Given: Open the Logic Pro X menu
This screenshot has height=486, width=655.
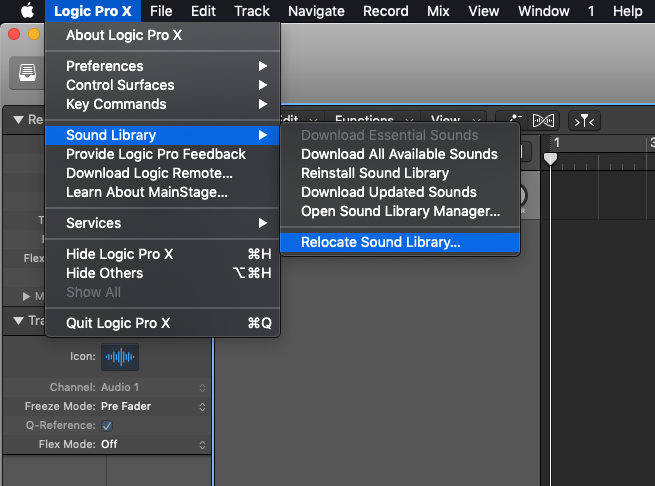Looking at the screenshot, I should click(x=93, y=11).
